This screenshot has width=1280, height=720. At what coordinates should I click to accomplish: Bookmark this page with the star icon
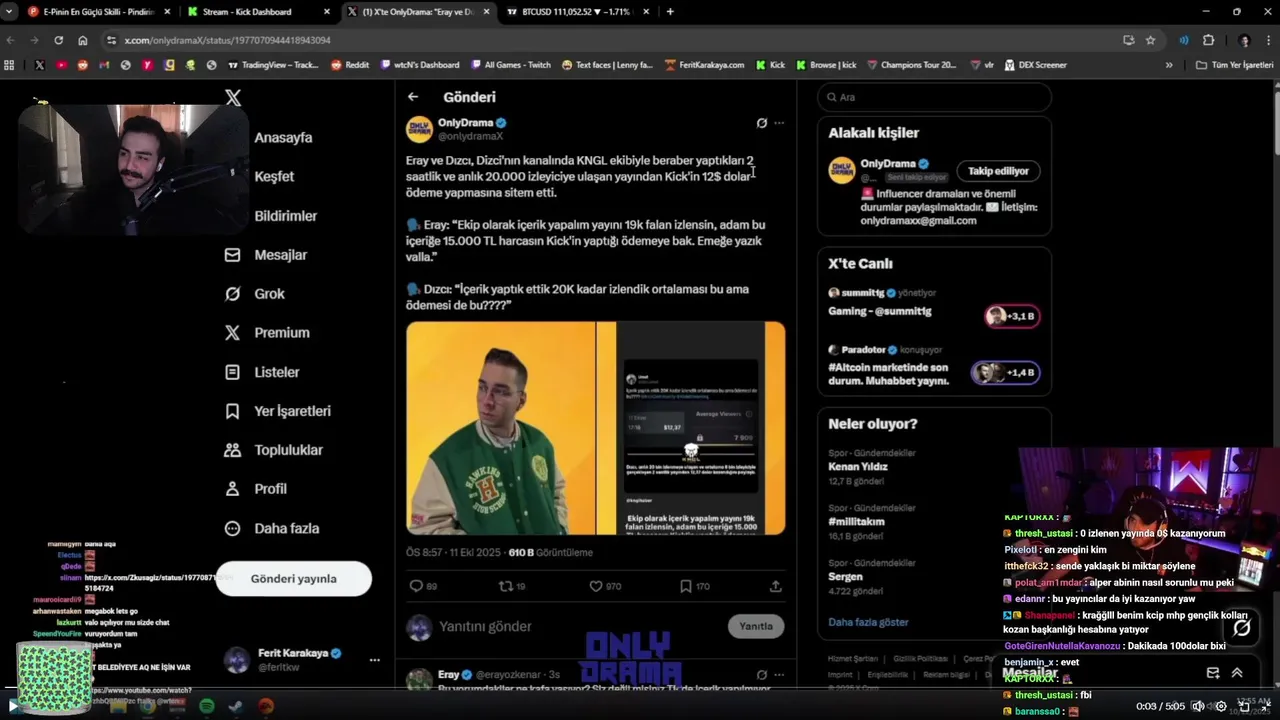(1150, 40)
